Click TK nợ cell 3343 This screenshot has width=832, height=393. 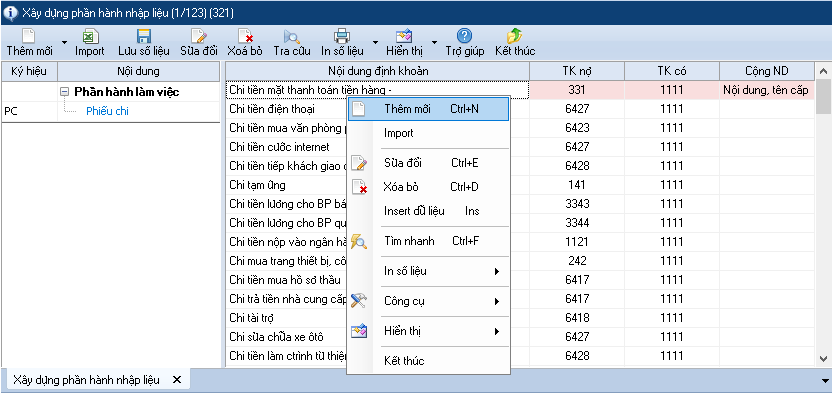(x=577, y=204)
